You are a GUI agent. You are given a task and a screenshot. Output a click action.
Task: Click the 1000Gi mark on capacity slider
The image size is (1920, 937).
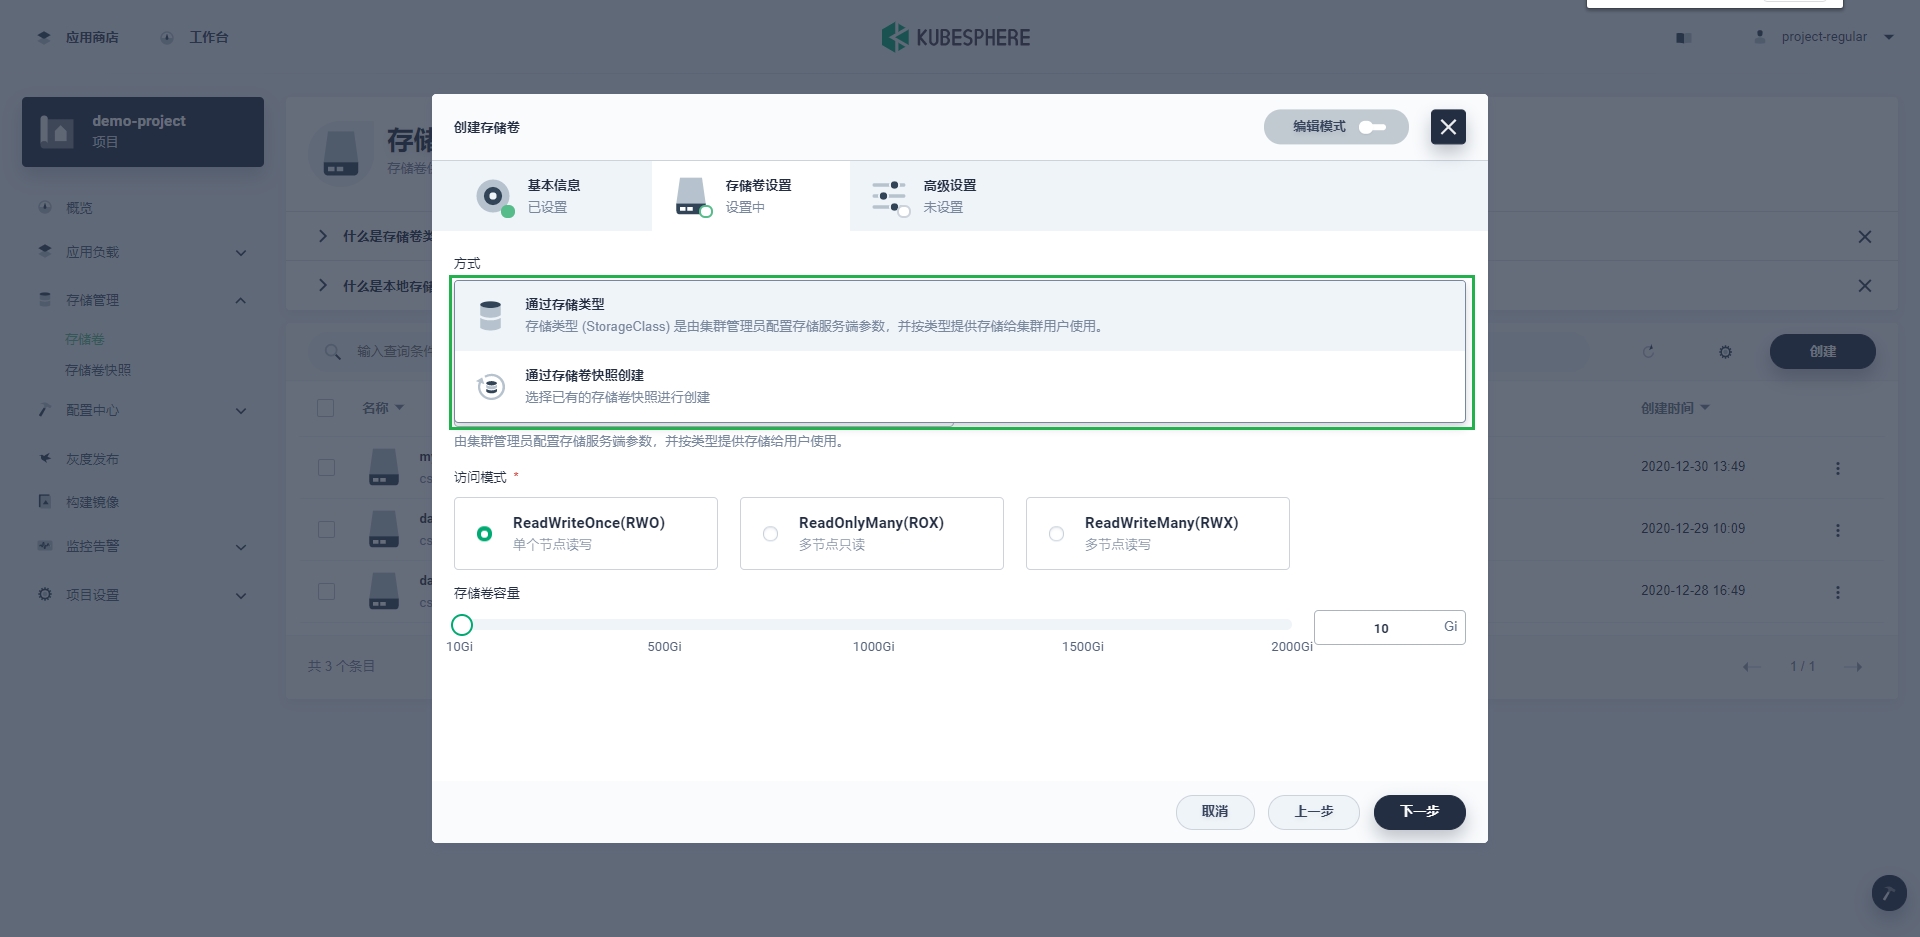(874, 647)
